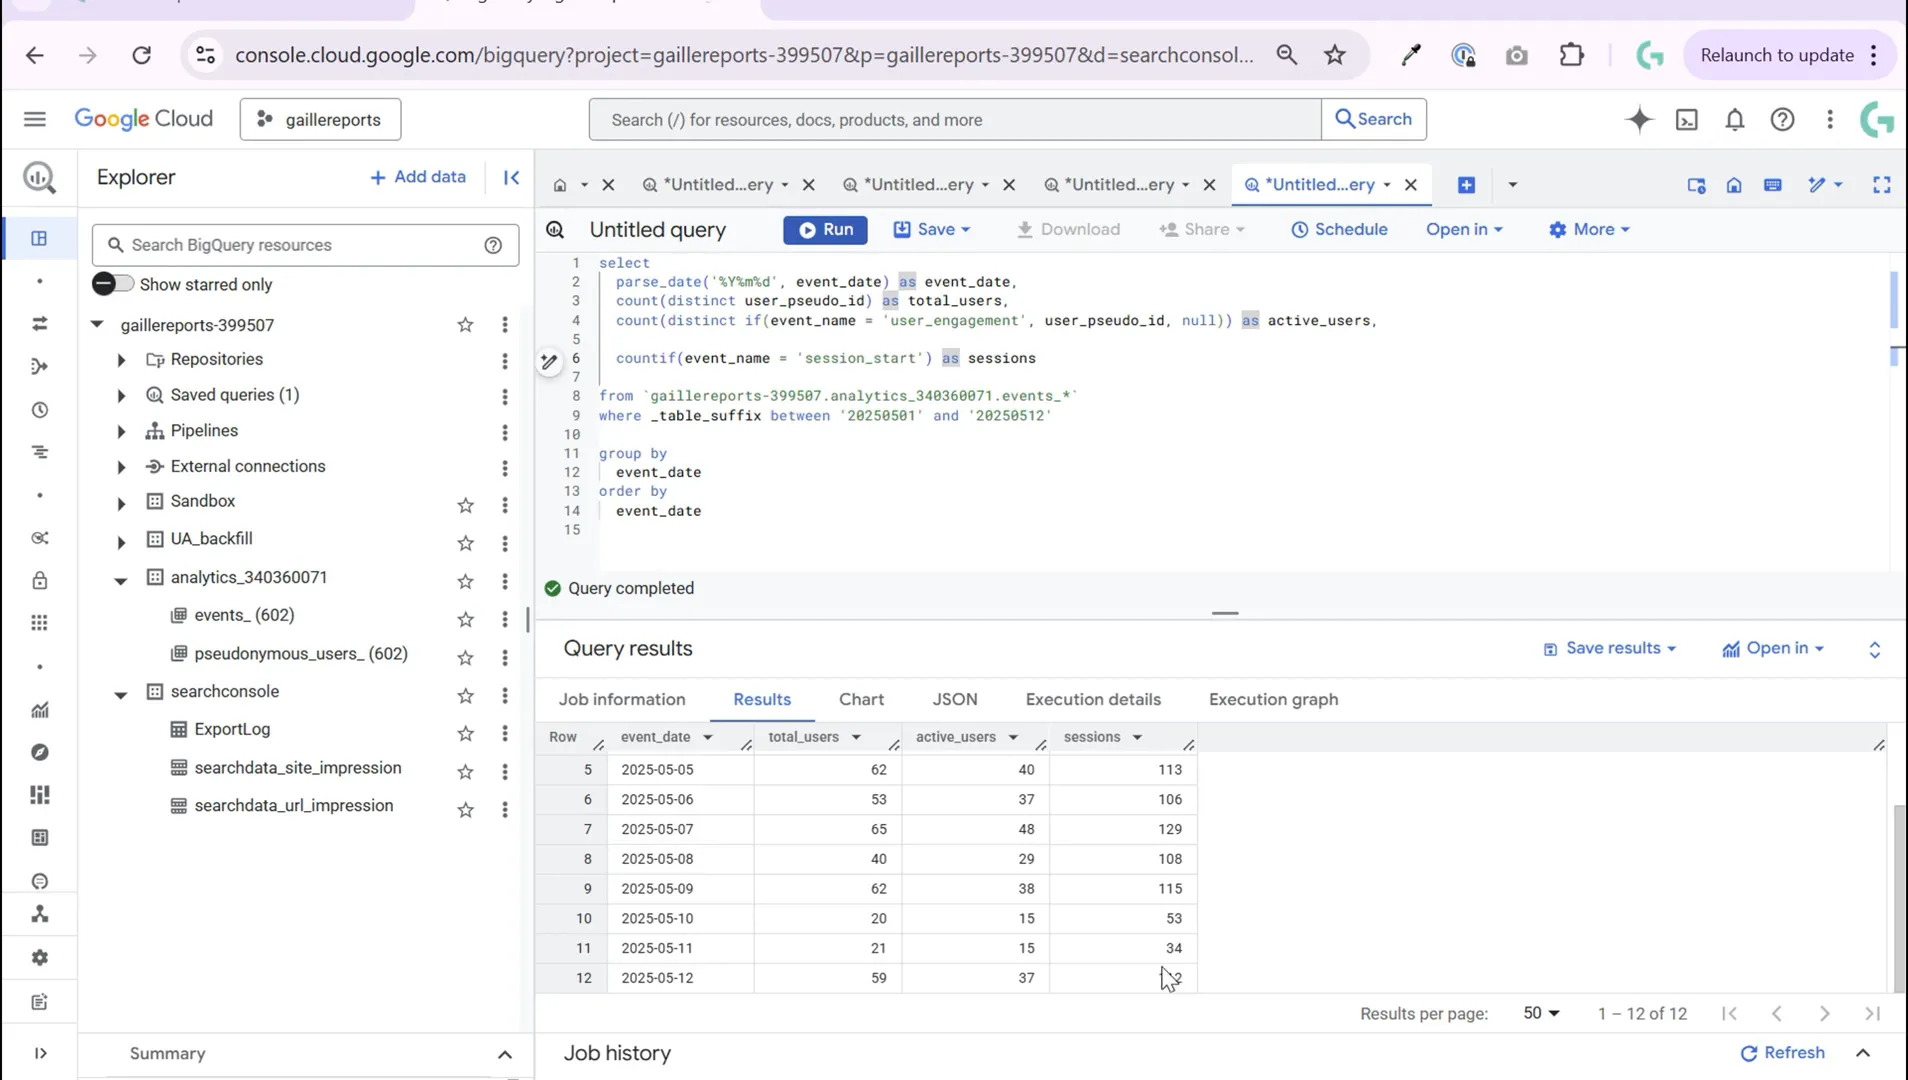This screenshot has width=1908, height=1080.
Task: Switch to the JSON tab
Action: (955, 699)
